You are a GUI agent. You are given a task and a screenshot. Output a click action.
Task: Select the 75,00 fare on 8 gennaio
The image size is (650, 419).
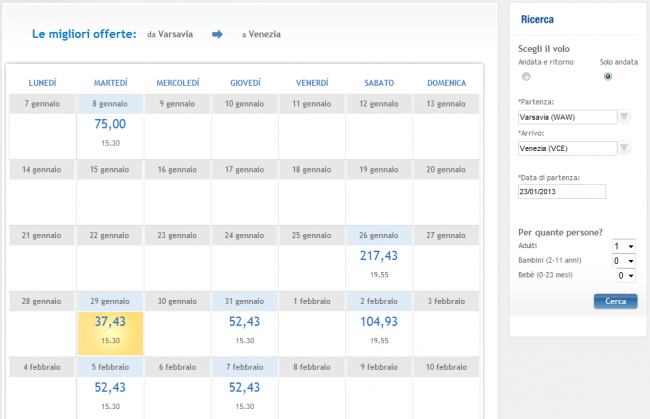click(x=110, y=124)
